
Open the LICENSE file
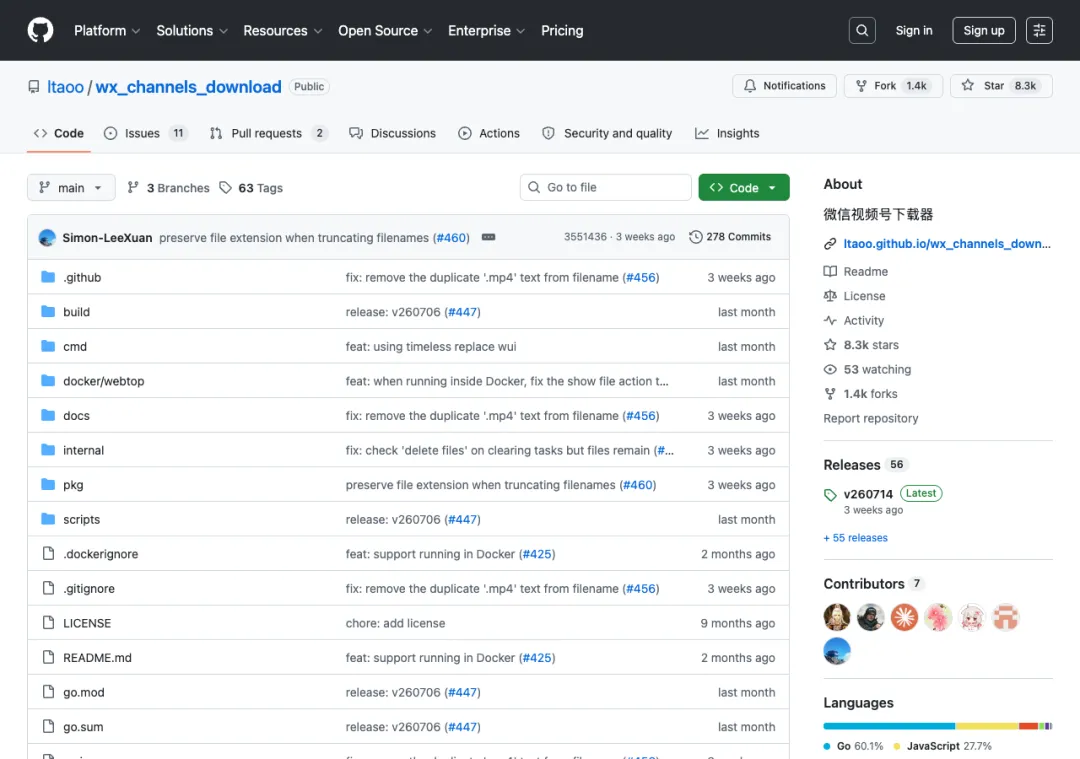click(x=87, y=623)
